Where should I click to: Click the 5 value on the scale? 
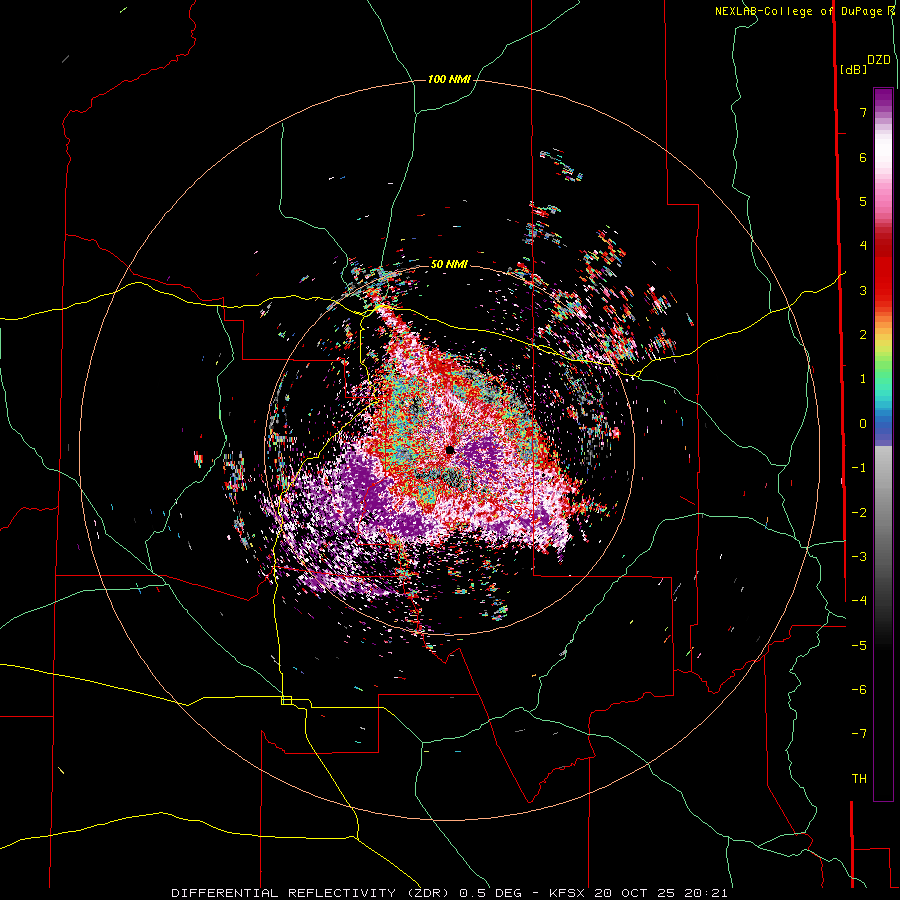(x=863, y=201)
